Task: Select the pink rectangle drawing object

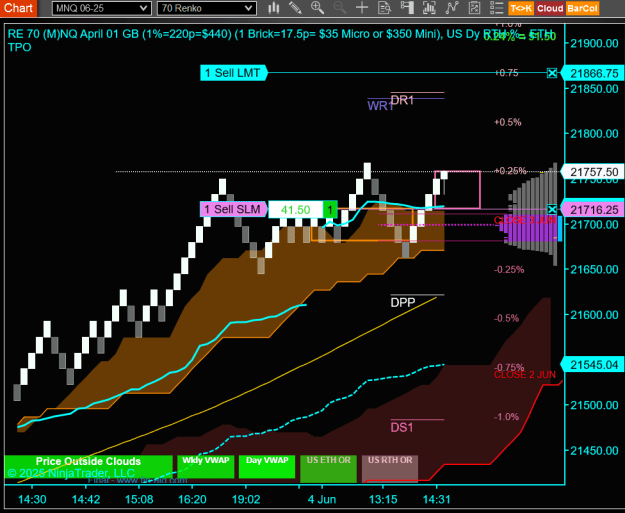Action: [457, 190]
